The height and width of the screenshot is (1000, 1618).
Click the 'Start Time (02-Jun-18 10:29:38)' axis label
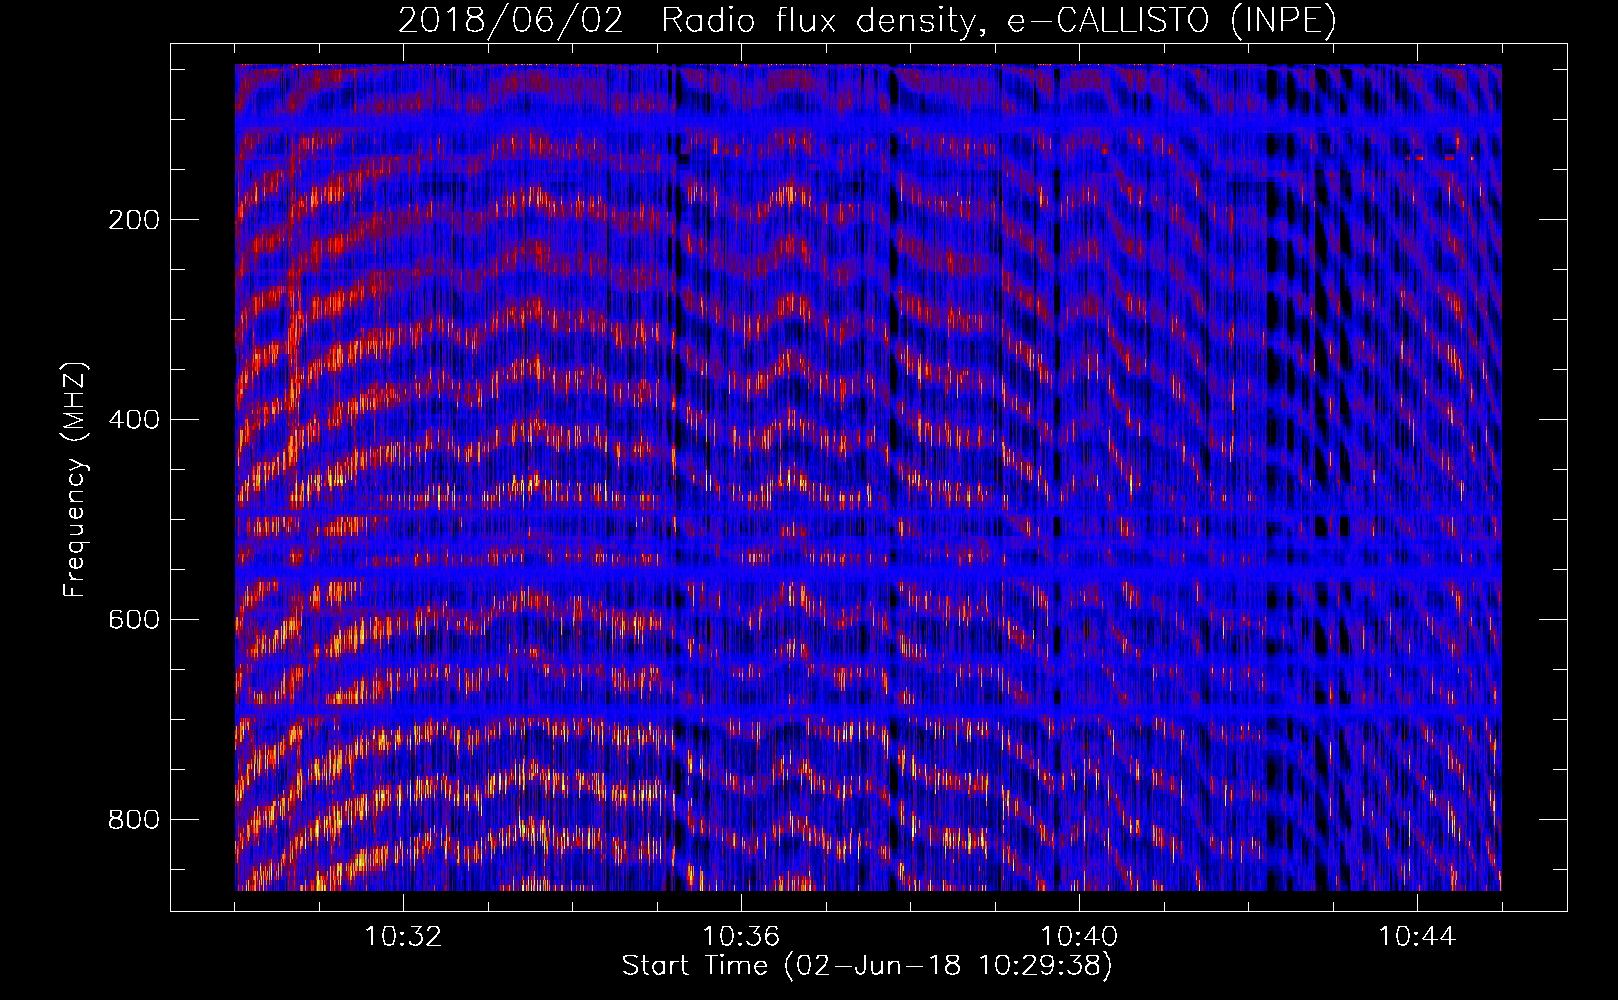pyautogui.click(x=867, y=966)
